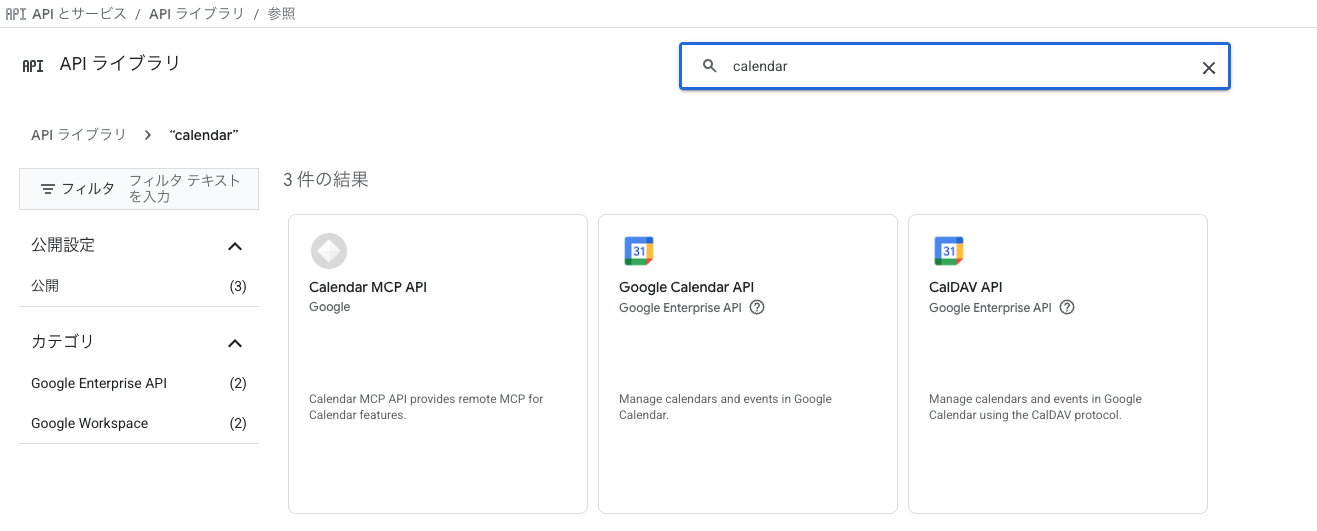
Task: Click the chevron after API ライブラリ breadcrumb
Action: [x=148, y=135]
